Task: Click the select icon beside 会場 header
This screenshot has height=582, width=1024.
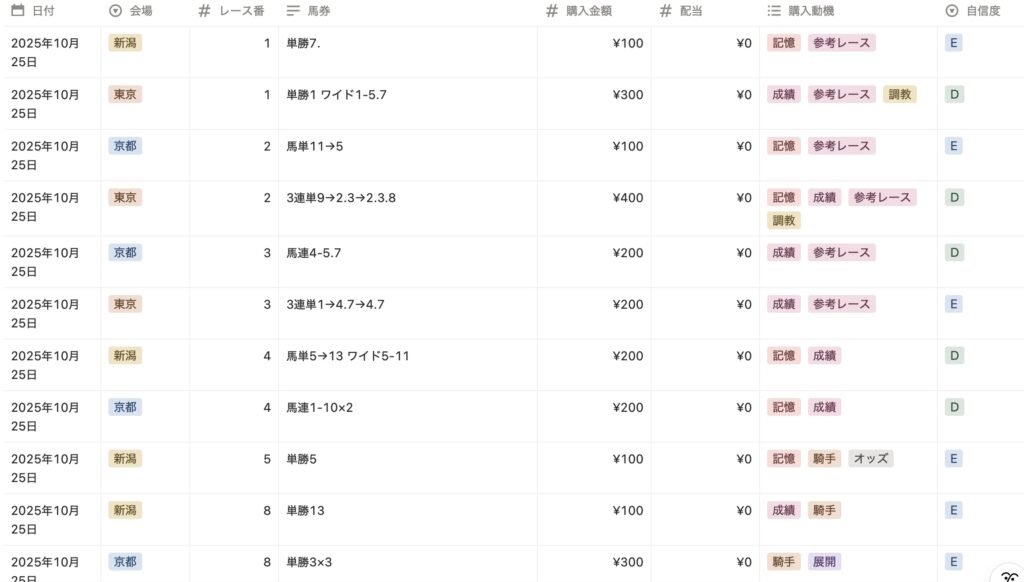Action: click(x=115, y=11)
